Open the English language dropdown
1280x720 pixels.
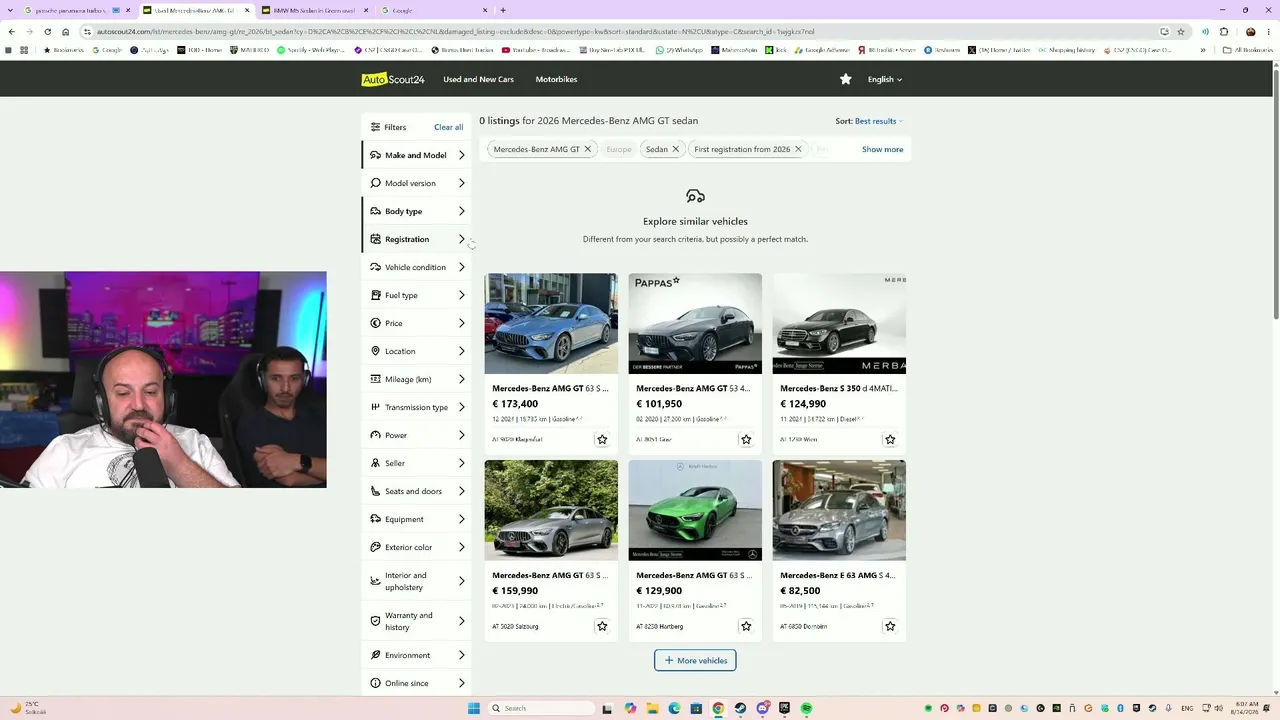click(x=885, y=79)
